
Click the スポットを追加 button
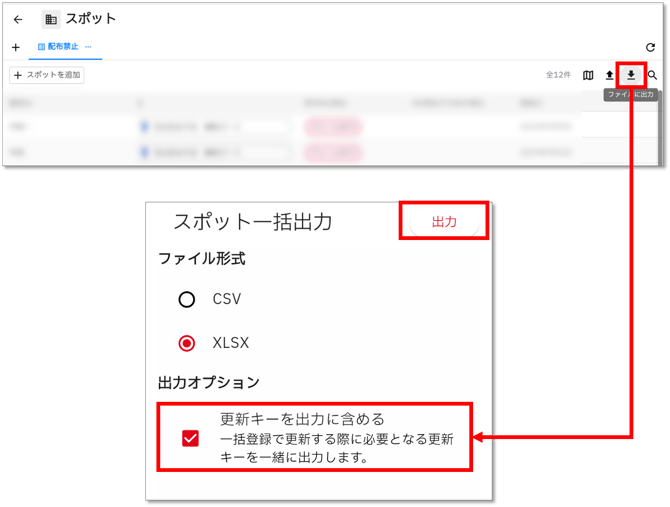point(47,75)
